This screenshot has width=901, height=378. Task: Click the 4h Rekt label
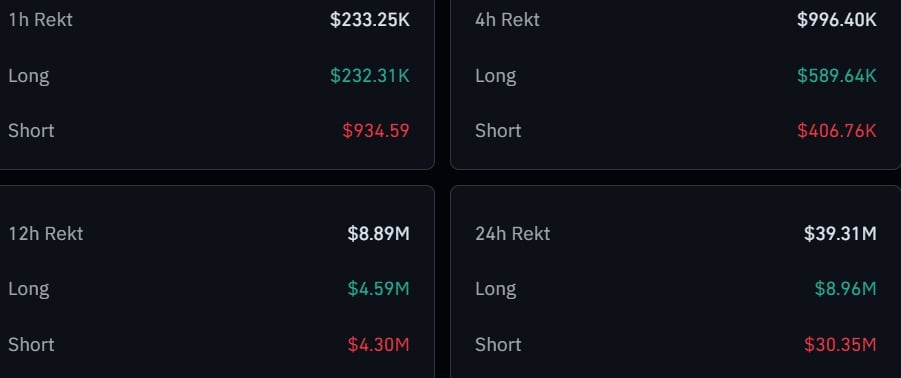pos(507,20)
